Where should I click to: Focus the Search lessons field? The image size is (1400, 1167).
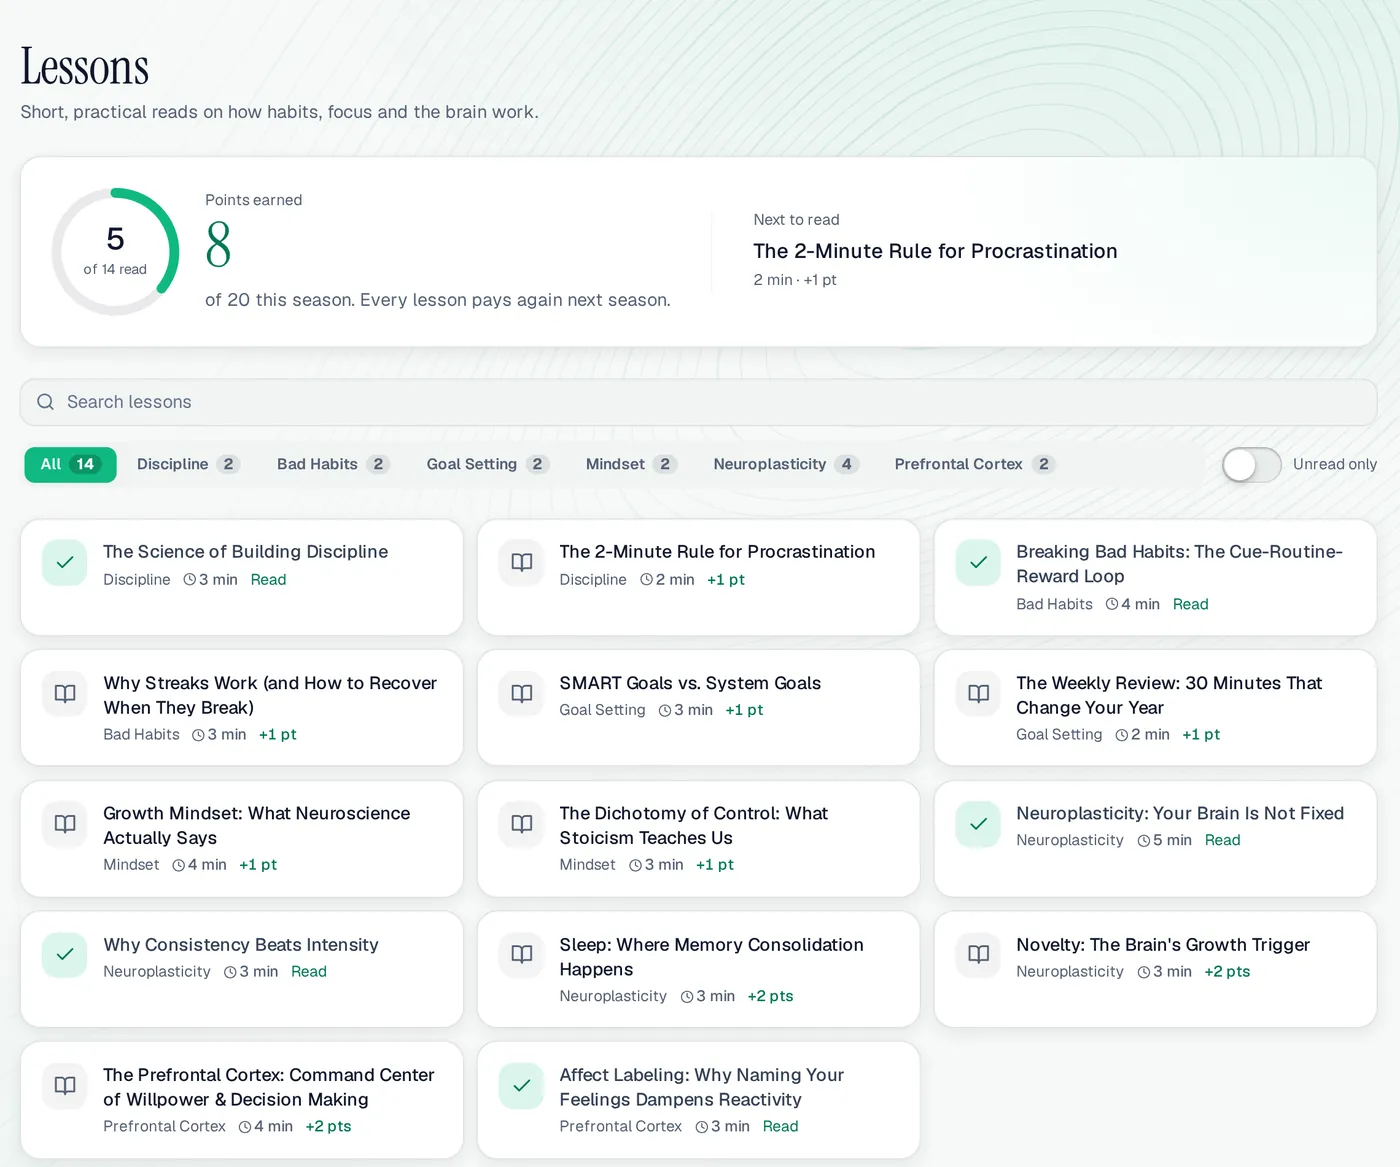pos(699,402)
